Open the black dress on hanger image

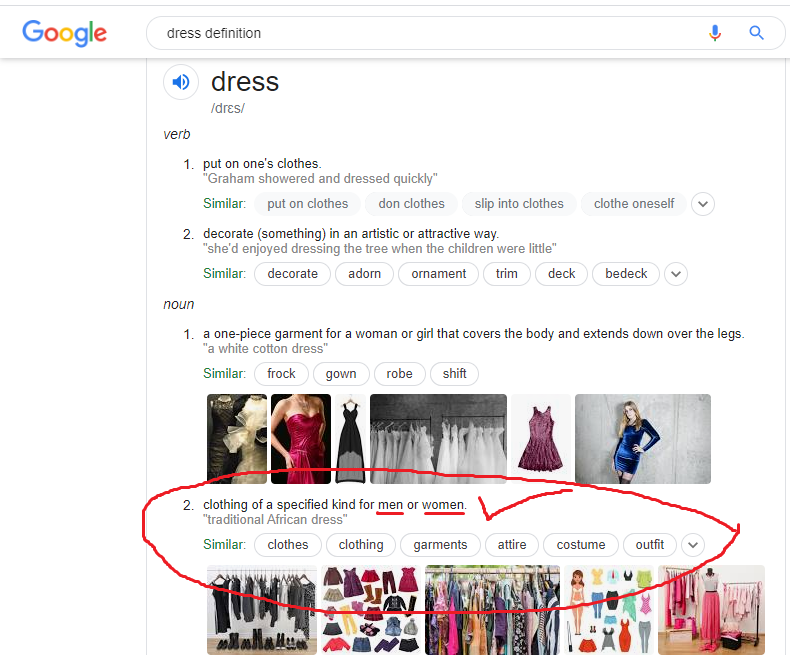pos(351,439)
